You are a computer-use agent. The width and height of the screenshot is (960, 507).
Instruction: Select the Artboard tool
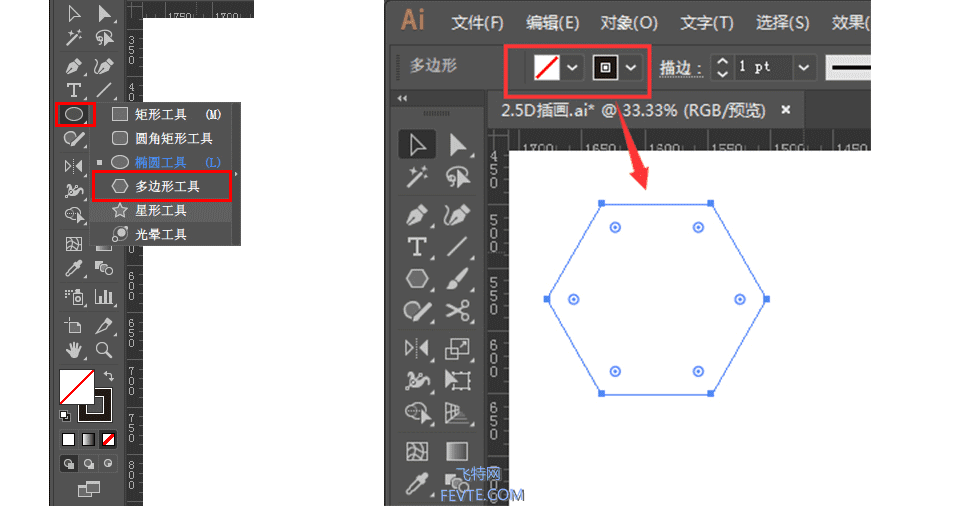point(73,326)
